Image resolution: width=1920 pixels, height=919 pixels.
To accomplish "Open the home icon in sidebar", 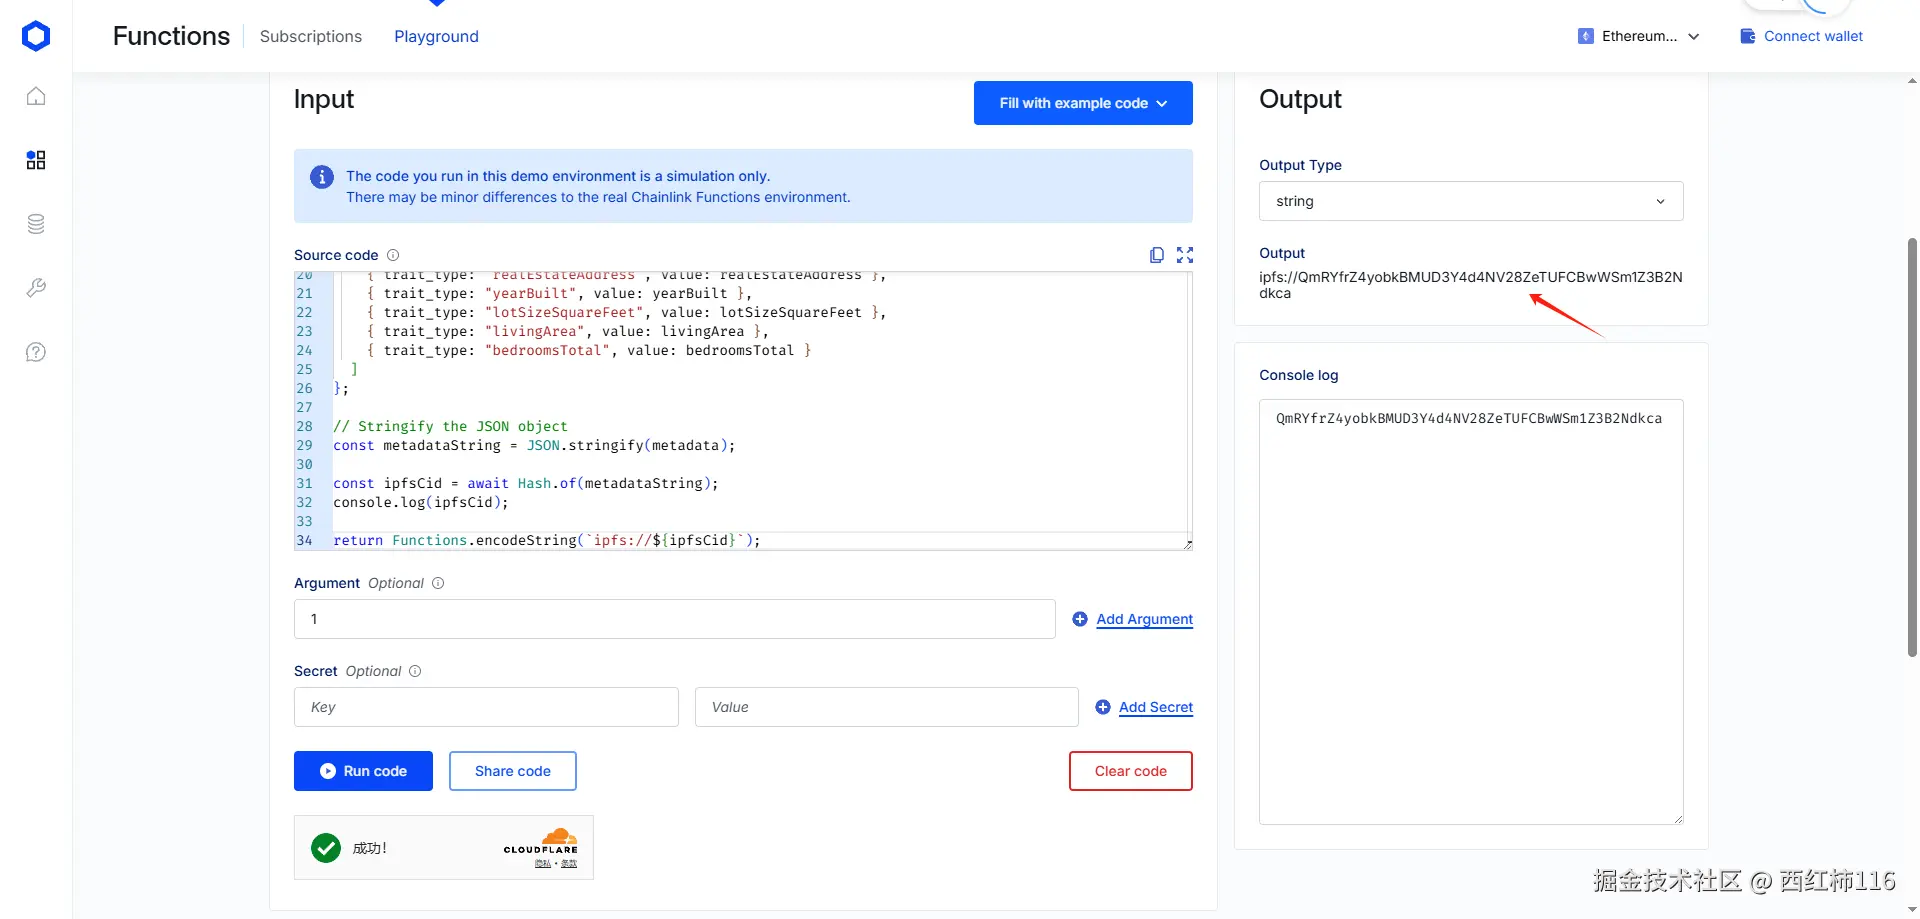I will [x=36, y=96].
